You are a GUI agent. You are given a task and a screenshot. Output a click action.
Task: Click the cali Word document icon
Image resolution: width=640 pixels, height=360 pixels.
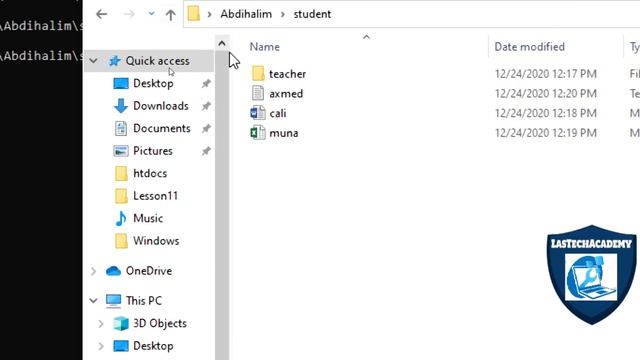point(258,113)
